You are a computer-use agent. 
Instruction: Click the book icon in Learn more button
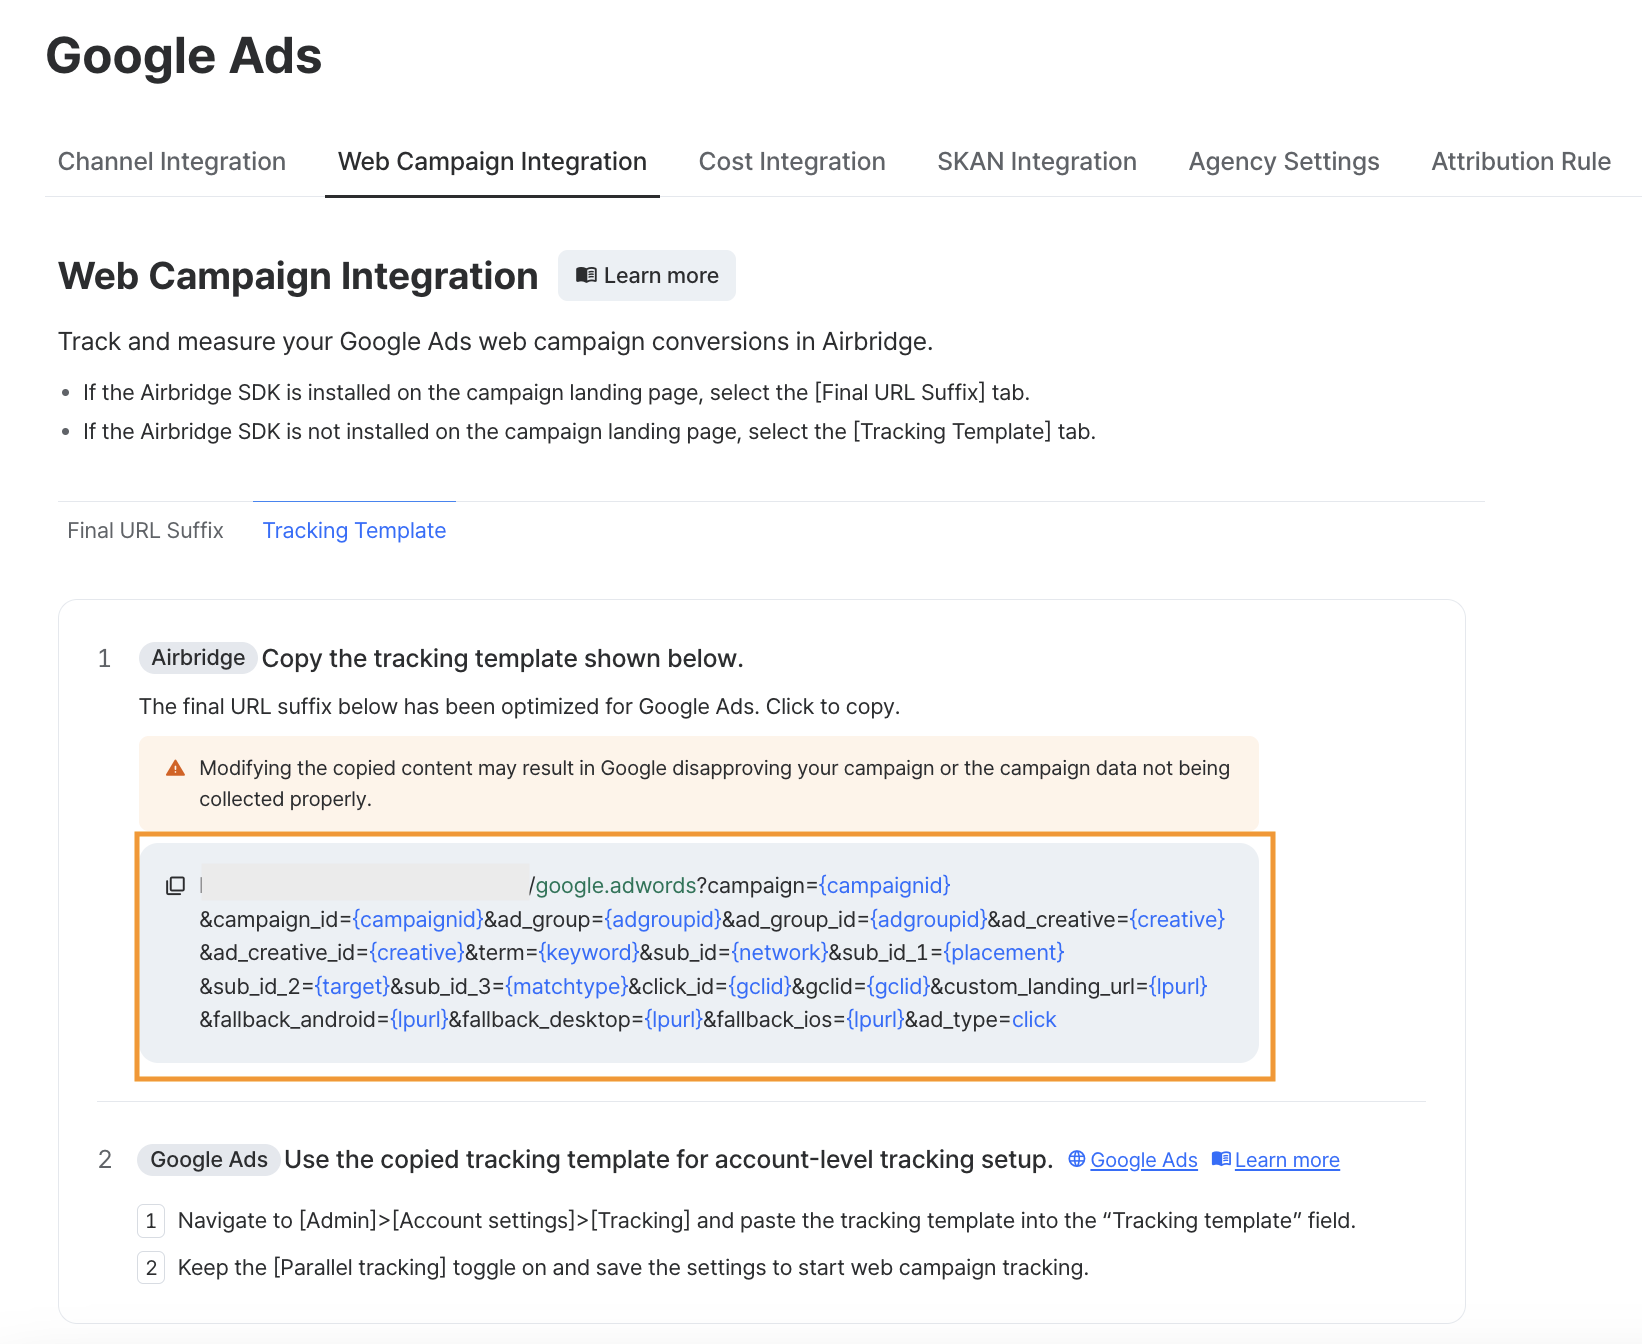click(586, 275)
